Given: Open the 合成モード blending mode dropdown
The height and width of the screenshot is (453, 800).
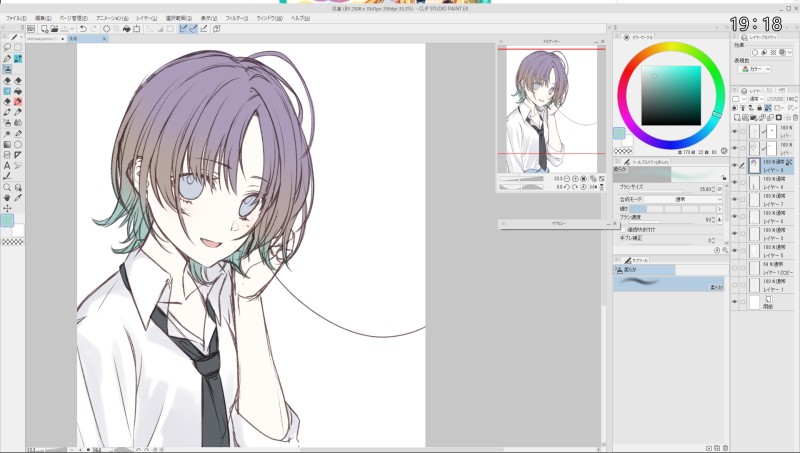Looking at the screenshot, I should 684,199.
